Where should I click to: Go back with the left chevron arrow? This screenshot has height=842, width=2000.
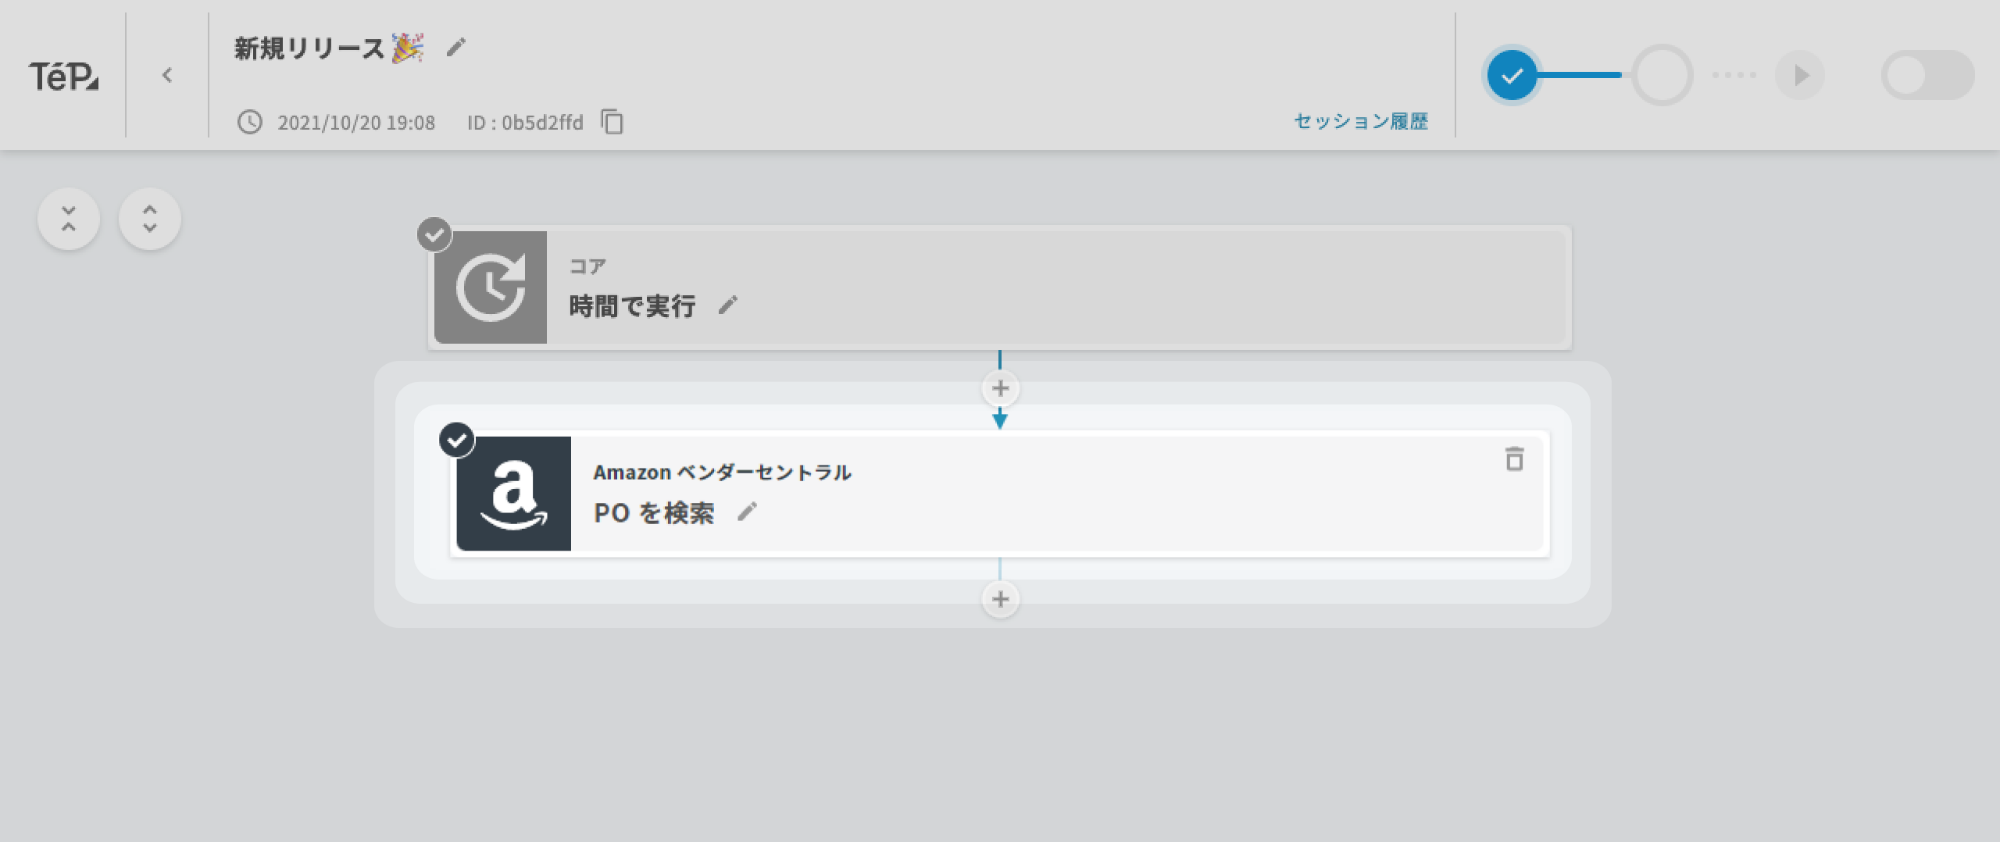(x=167, y=75)
